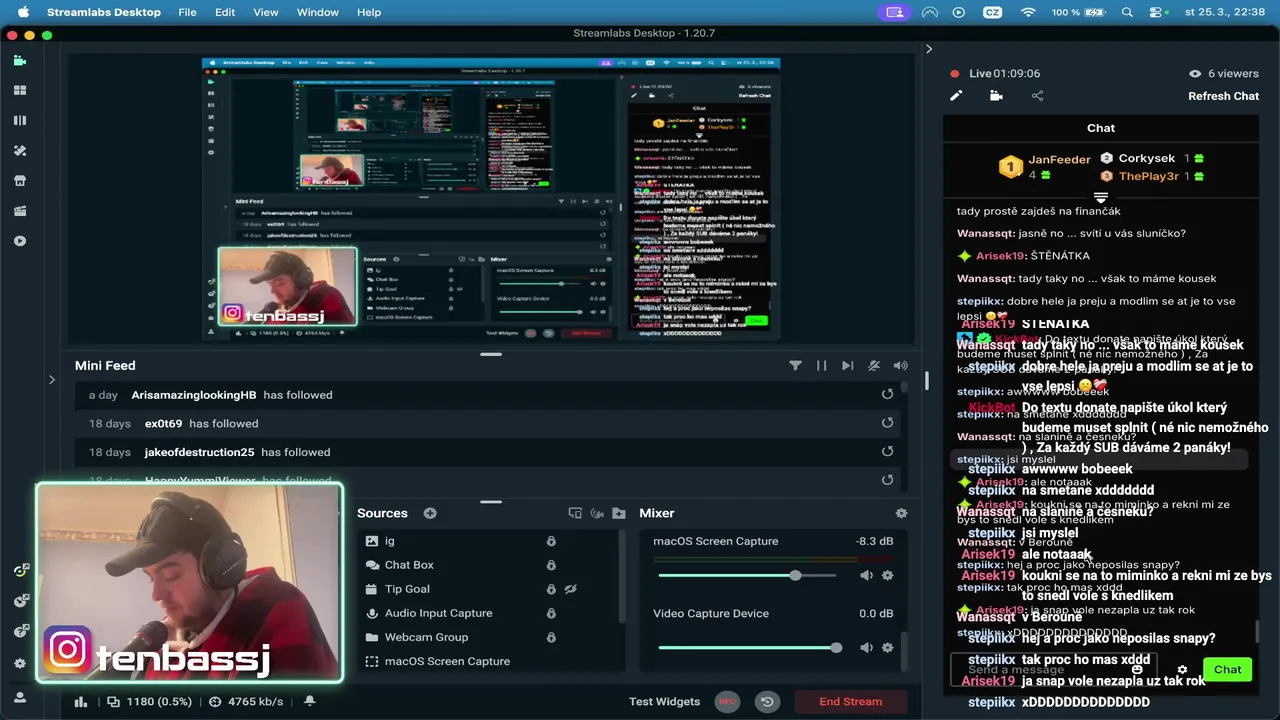Toggle Mini Feed mute notifications icon
Viewport: 1280px width, 720px height.
(x=874, y=366)
